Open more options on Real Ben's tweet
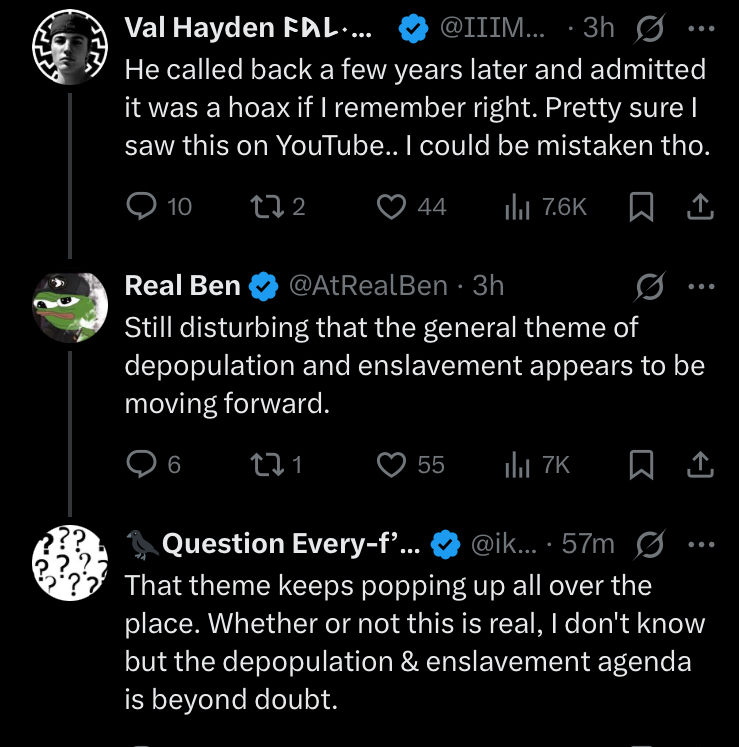 702,287
